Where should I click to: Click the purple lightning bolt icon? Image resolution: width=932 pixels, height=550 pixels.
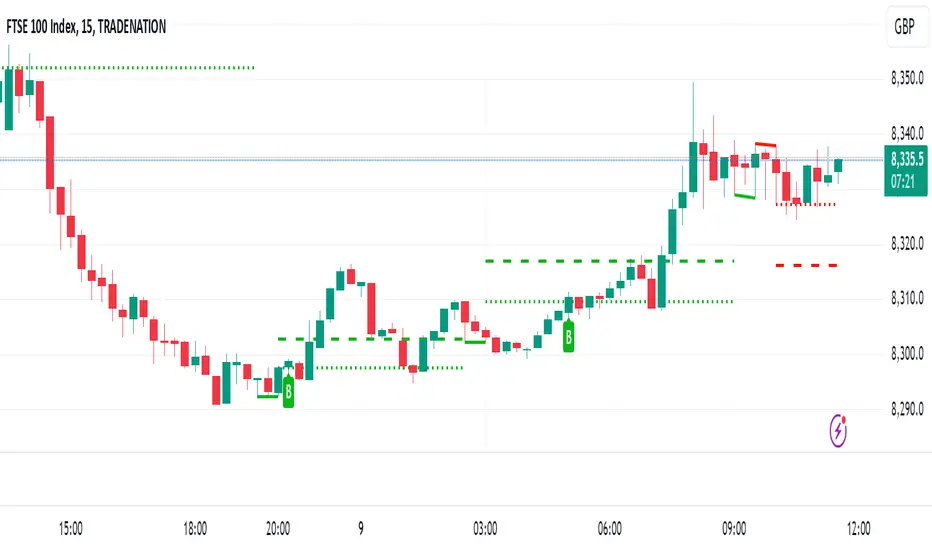pos(839,430)
